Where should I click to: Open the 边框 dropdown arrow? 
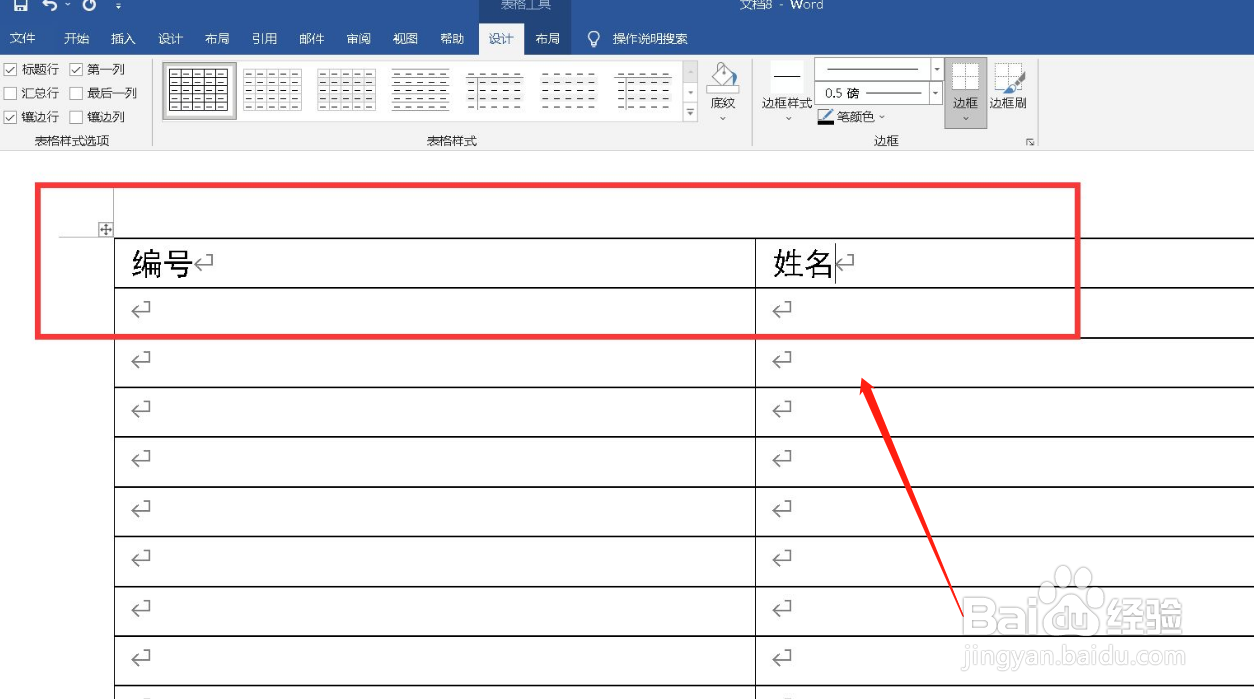[965, 118]
